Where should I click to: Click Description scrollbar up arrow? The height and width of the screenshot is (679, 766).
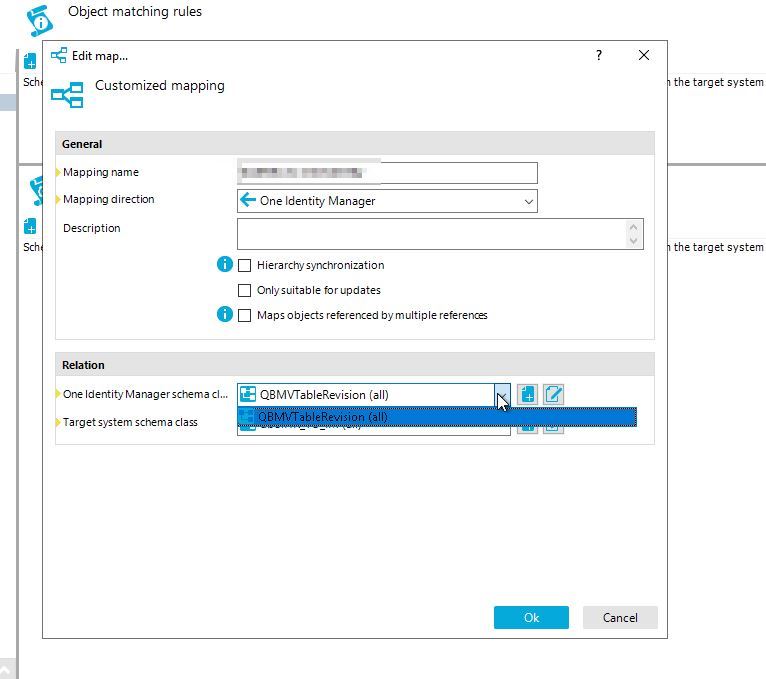tap(634, 227)
